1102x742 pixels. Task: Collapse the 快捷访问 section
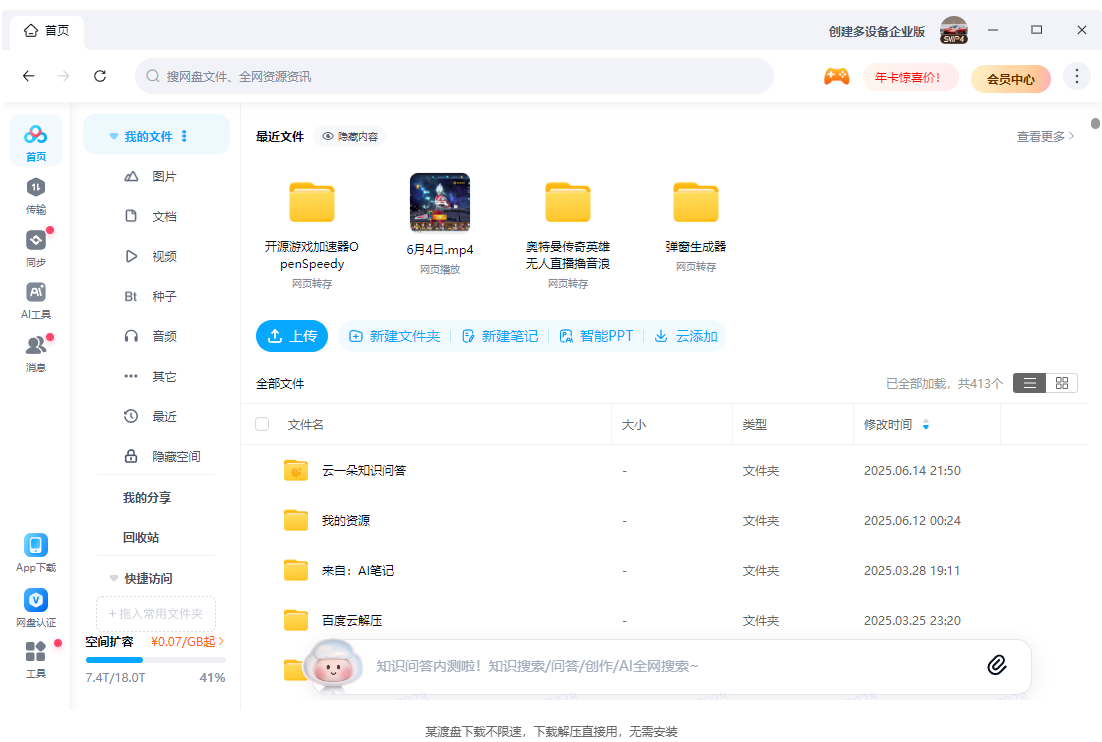(x=113, y=578)
